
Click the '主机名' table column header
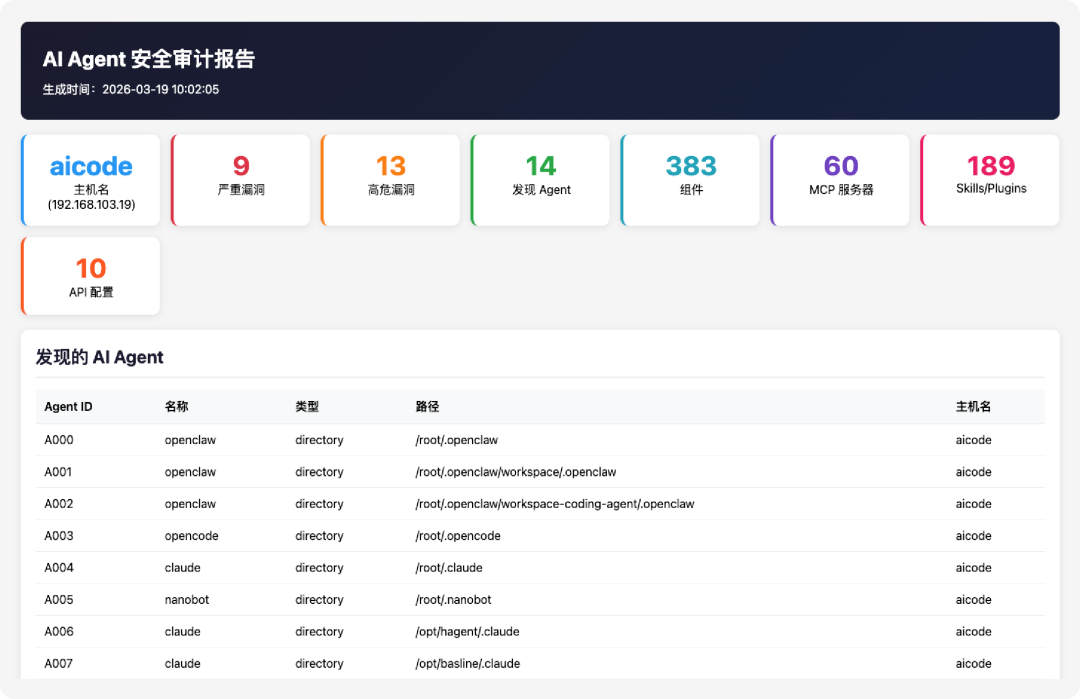(x=973, y=407)
